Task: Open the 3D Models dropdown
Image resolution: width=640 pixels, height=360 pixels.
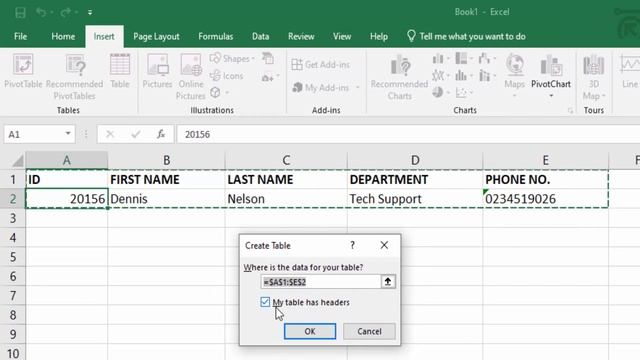Action: tap(219, 93)
